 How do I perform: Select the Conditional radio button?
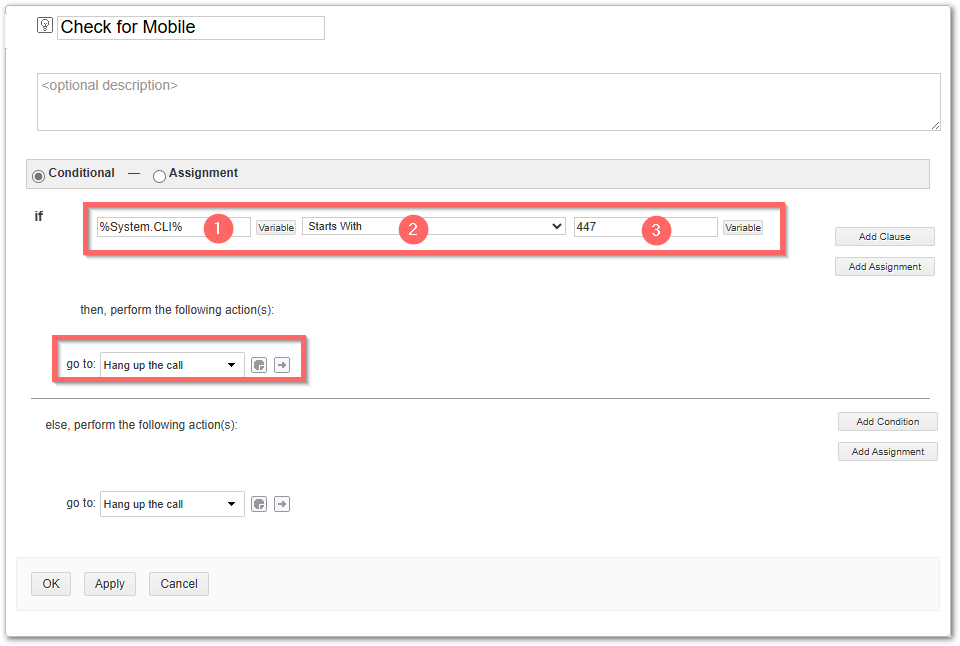tap(39, 176)
